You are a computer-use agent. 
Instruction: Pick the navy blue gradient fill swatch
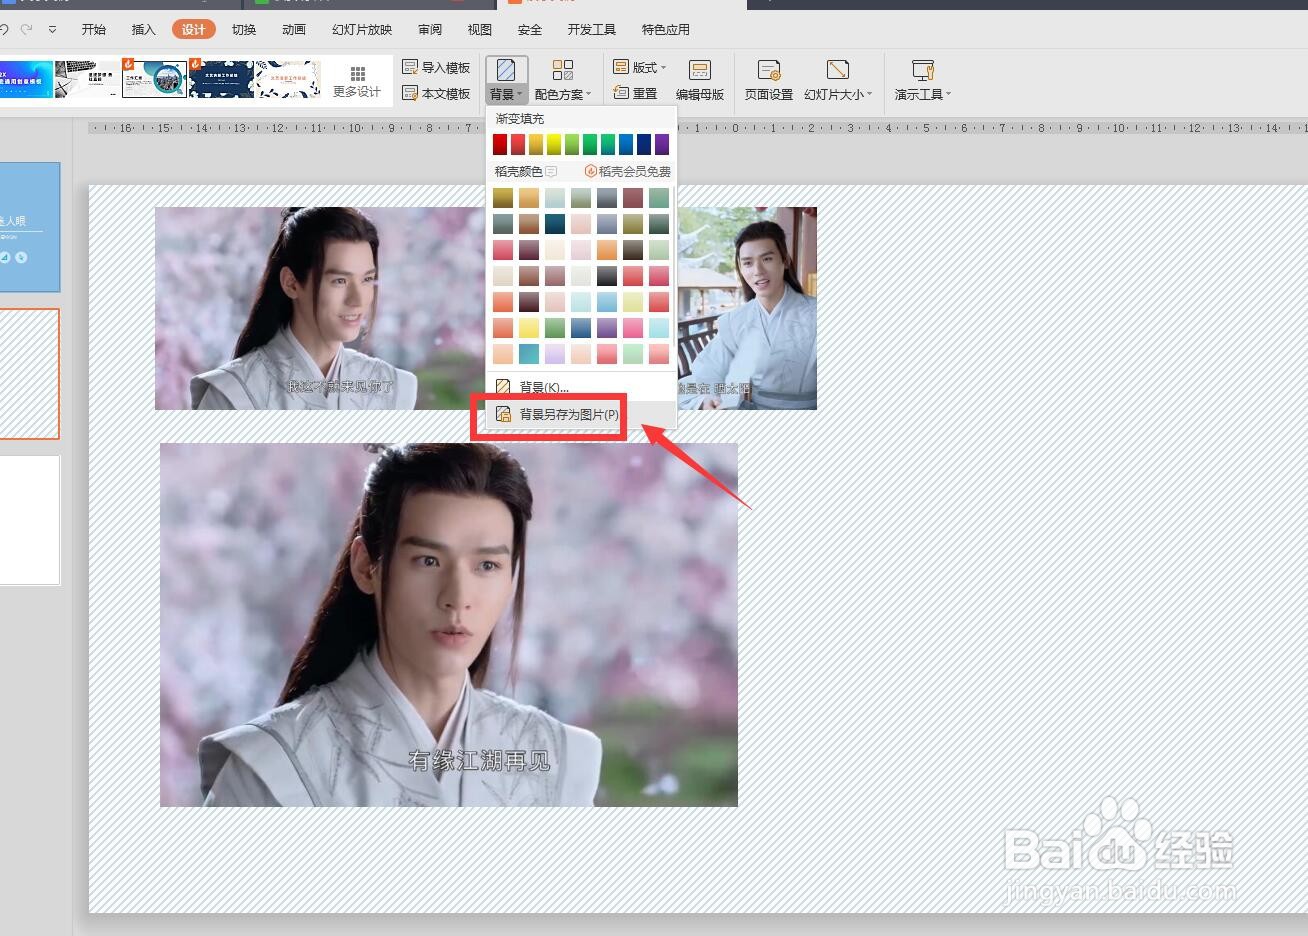(x=644, y=145)
